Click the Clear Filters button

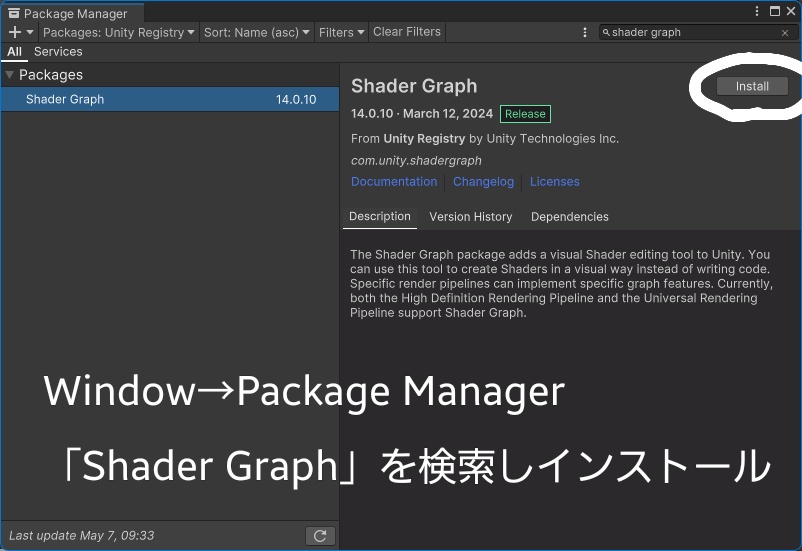point(407,32)
